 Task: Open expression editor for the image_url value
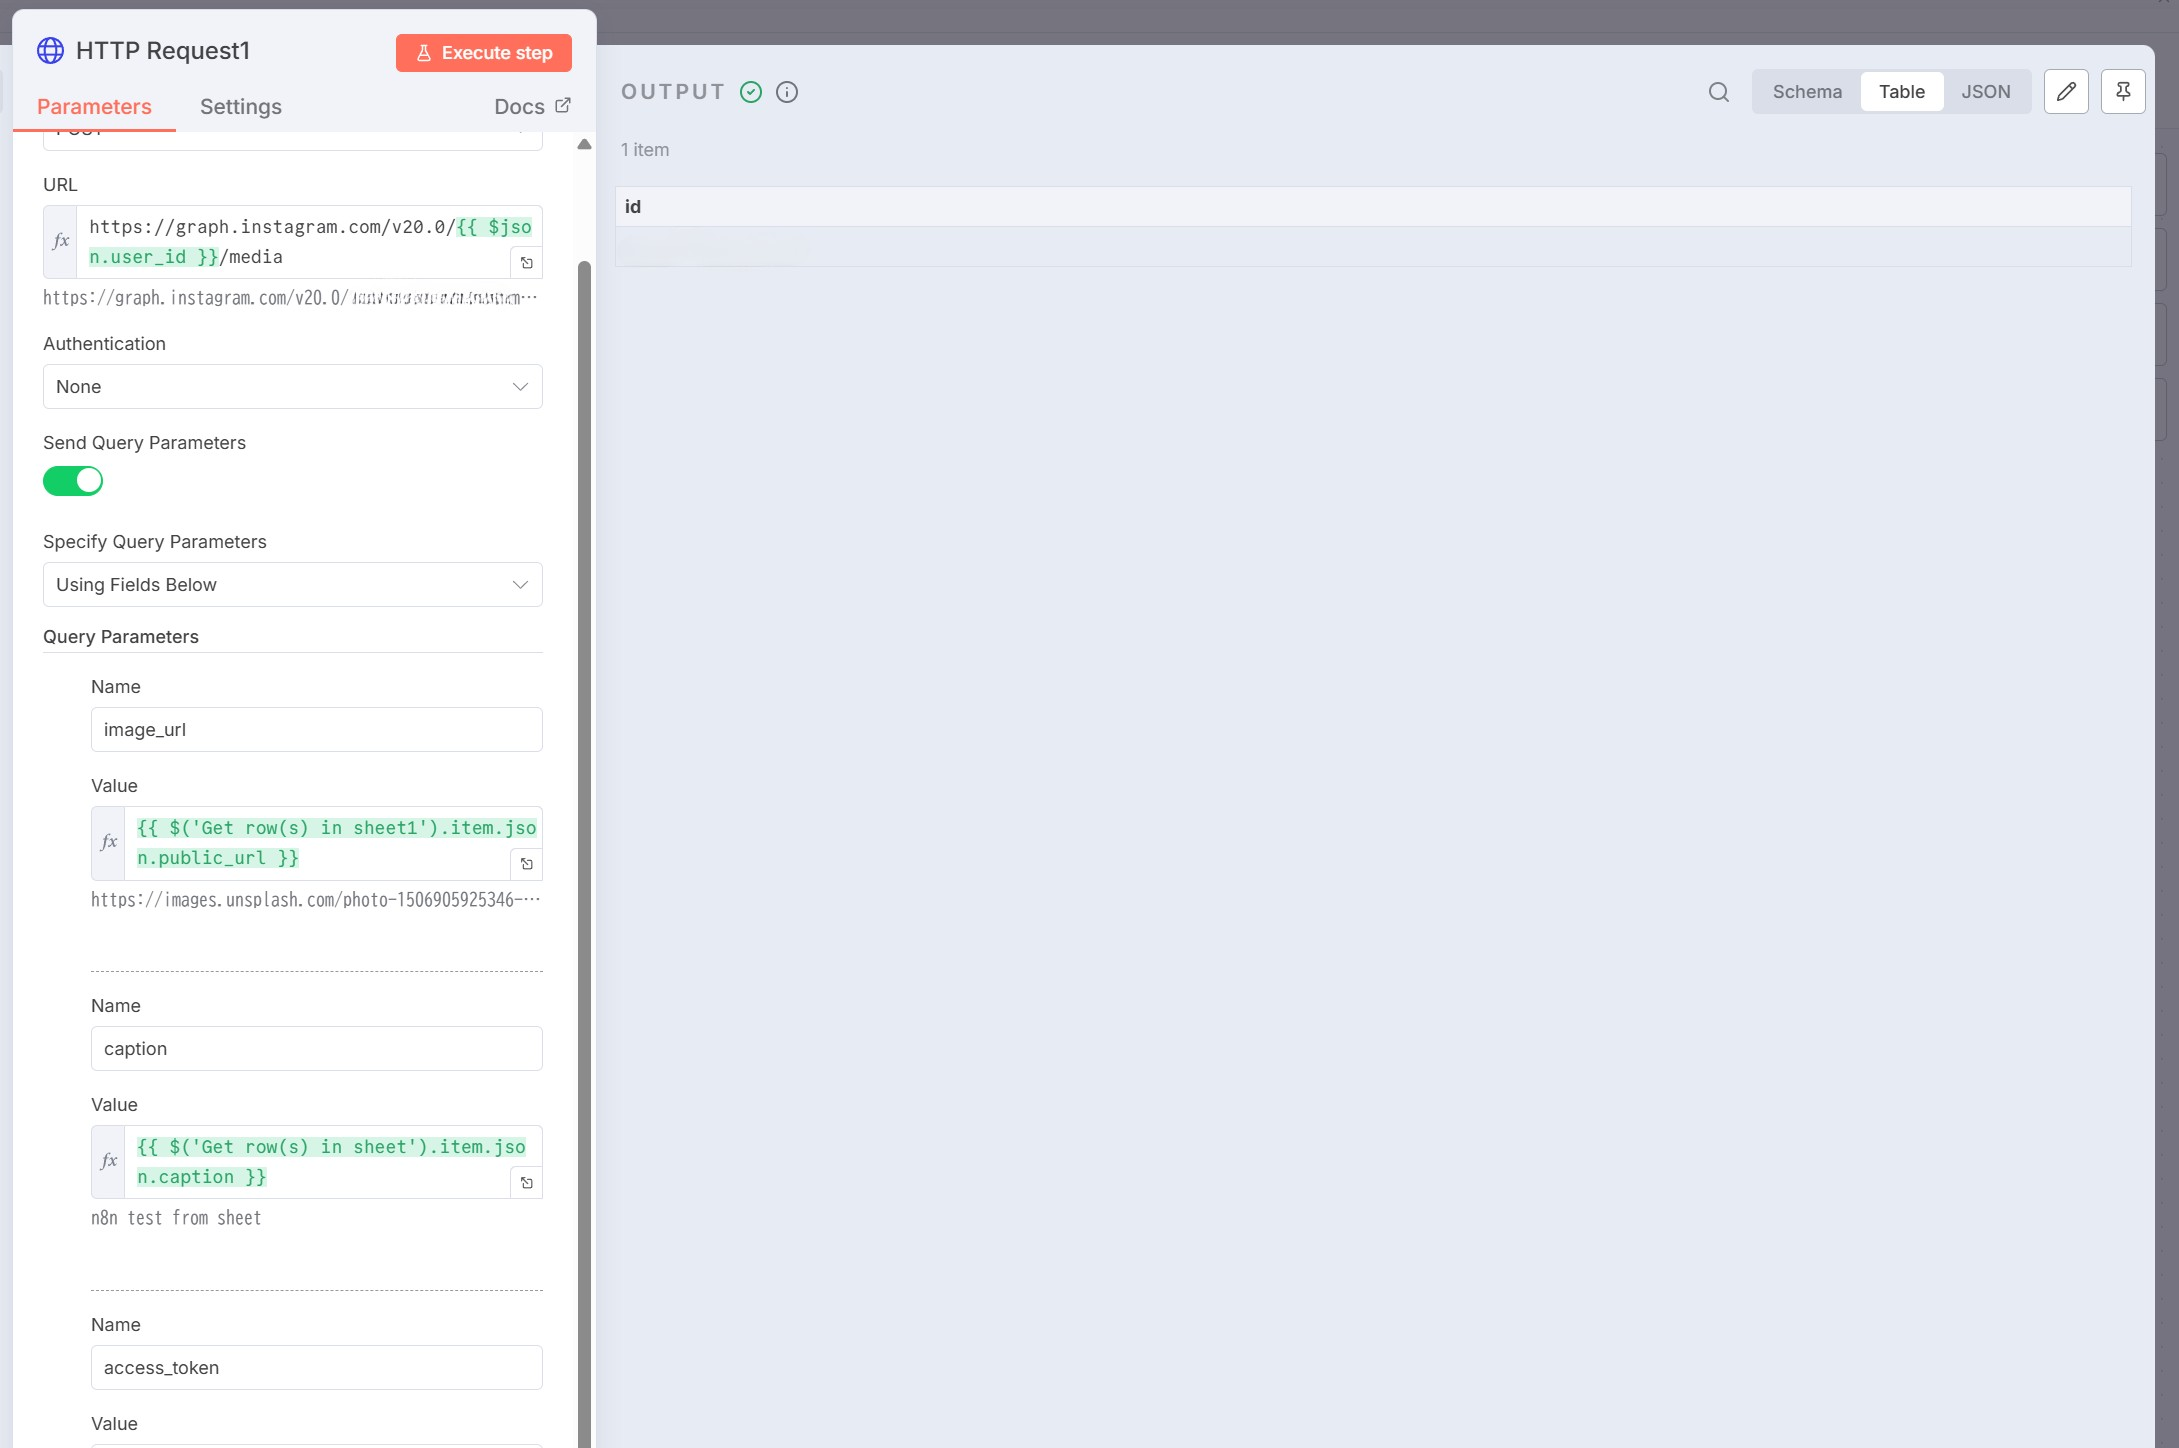click(x=527, y=864)
